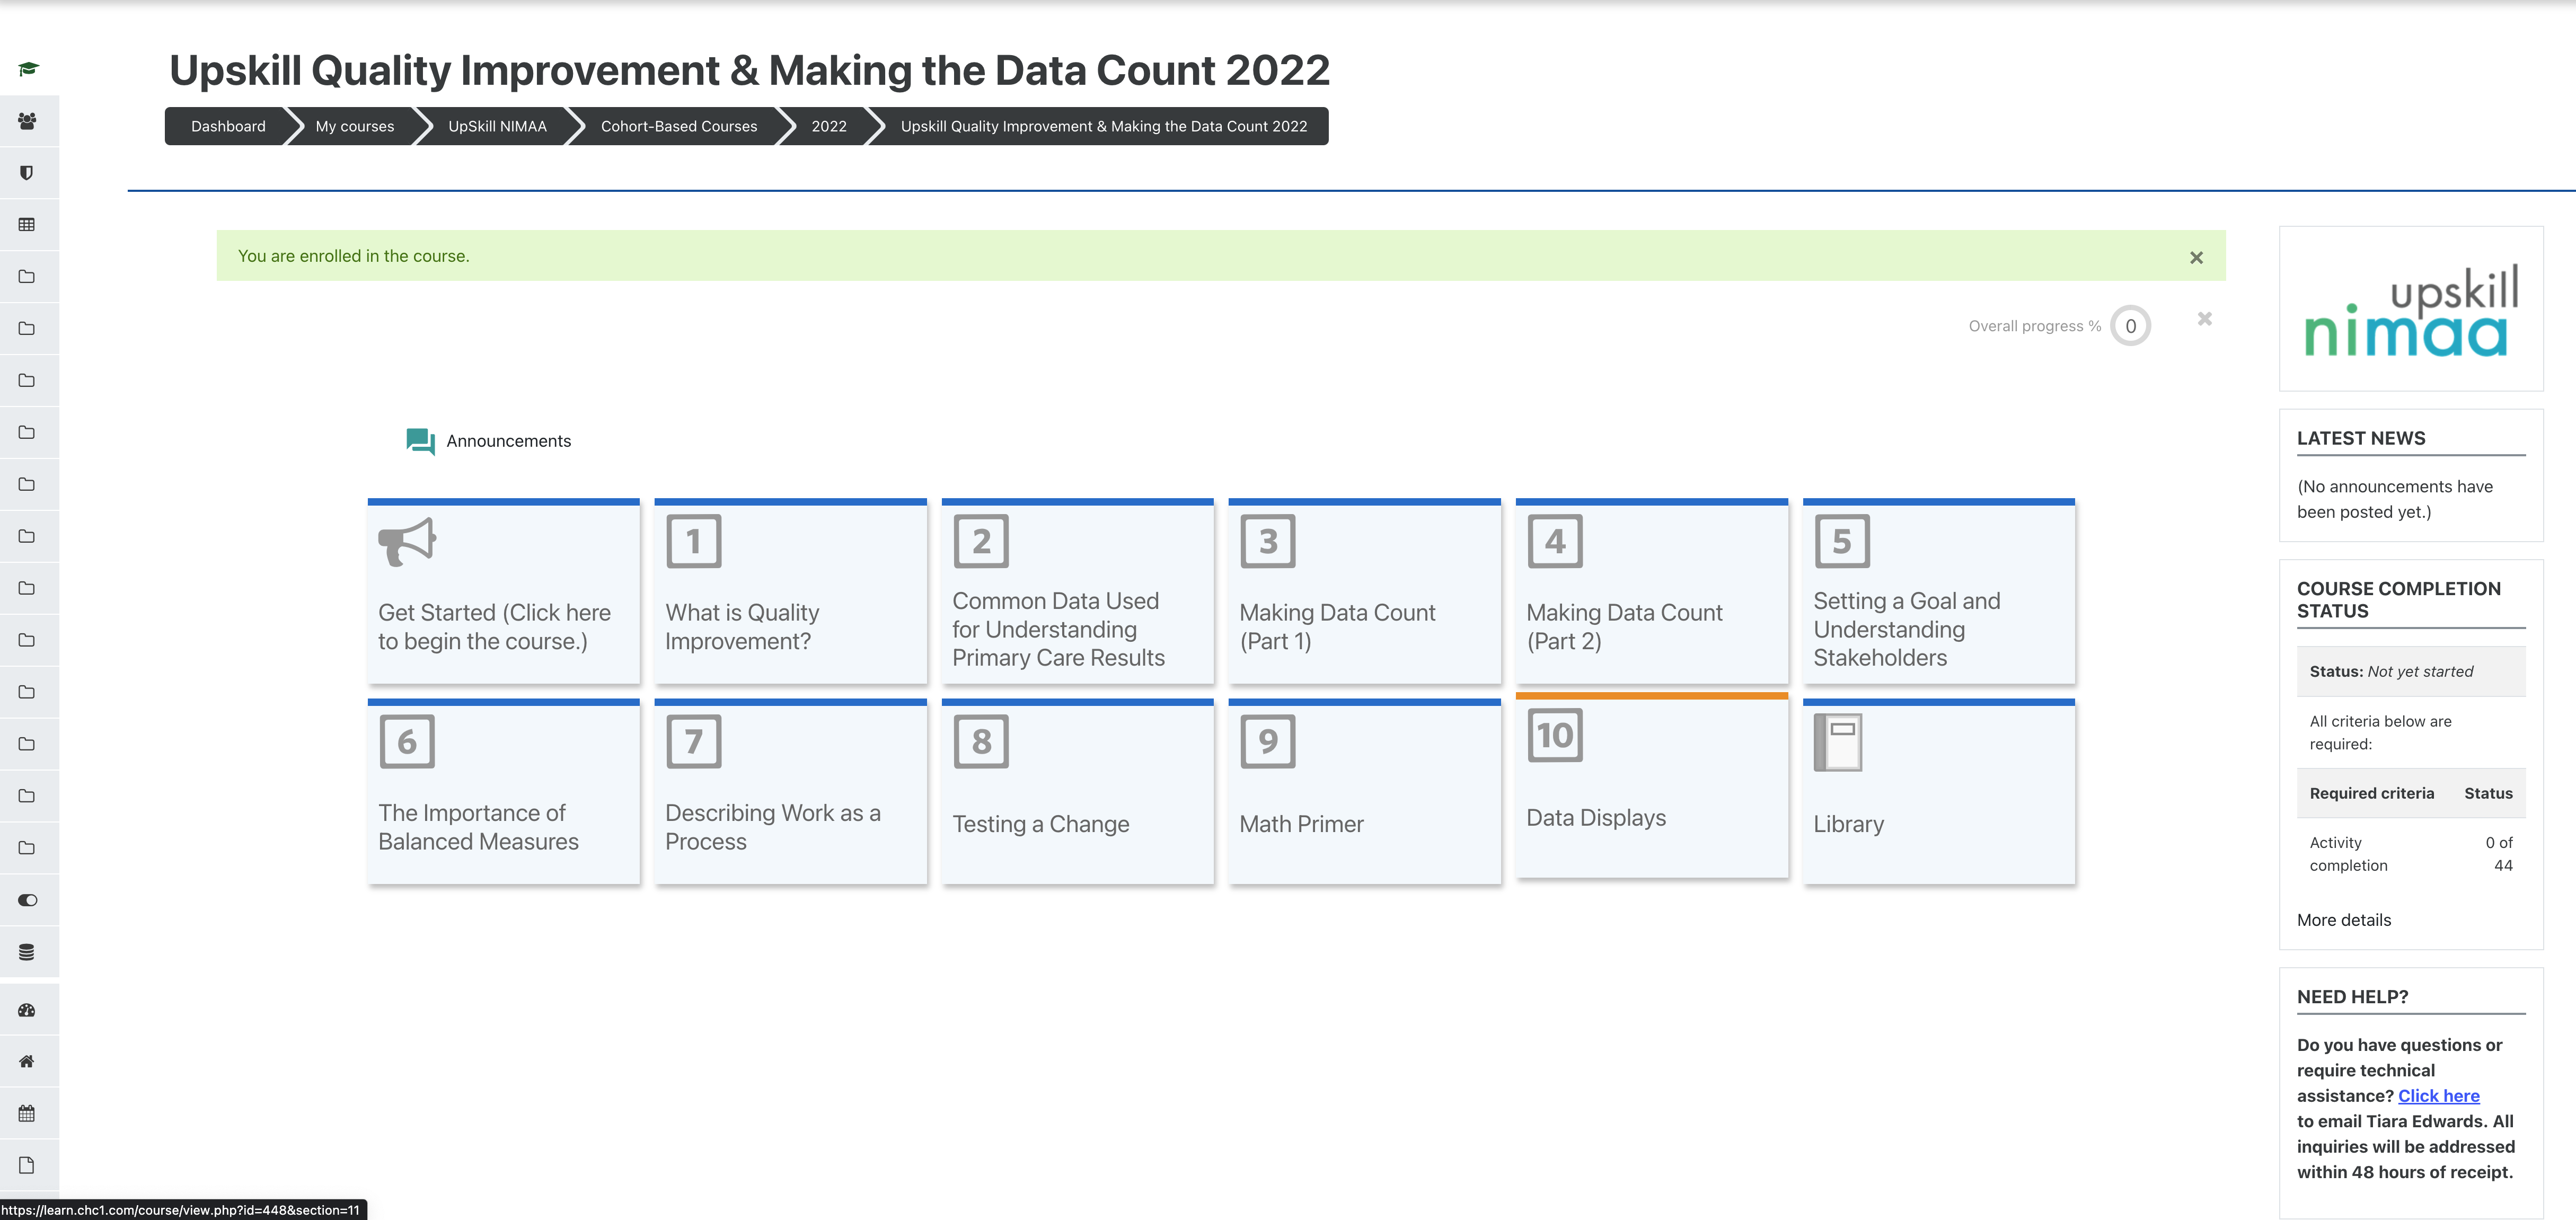Open the Participants sidebar icon
This screenshot has width=2576, height=1220.
28,121
